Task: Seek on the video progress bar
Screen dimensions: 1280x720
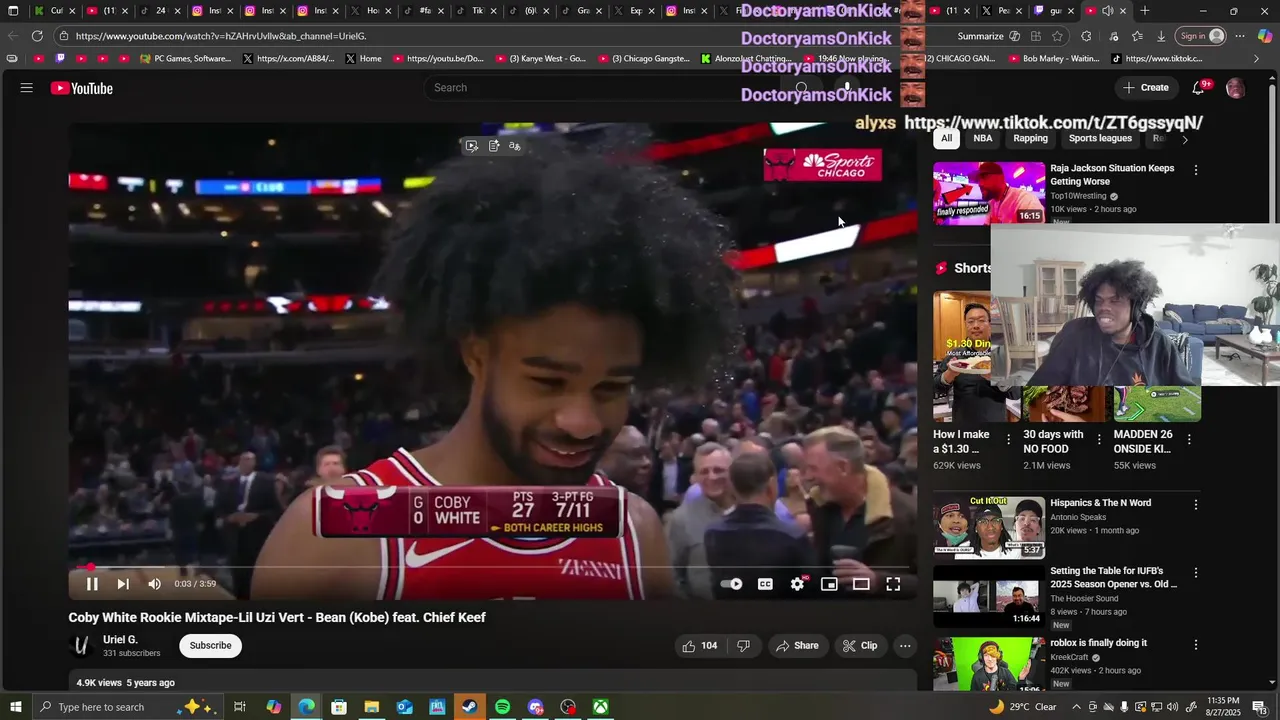Action: pos(493,567)
